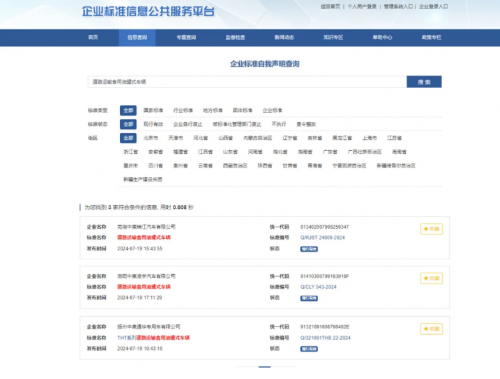
Task: Filter standard status by 现行有效
Action: click(x=153, y=124)
